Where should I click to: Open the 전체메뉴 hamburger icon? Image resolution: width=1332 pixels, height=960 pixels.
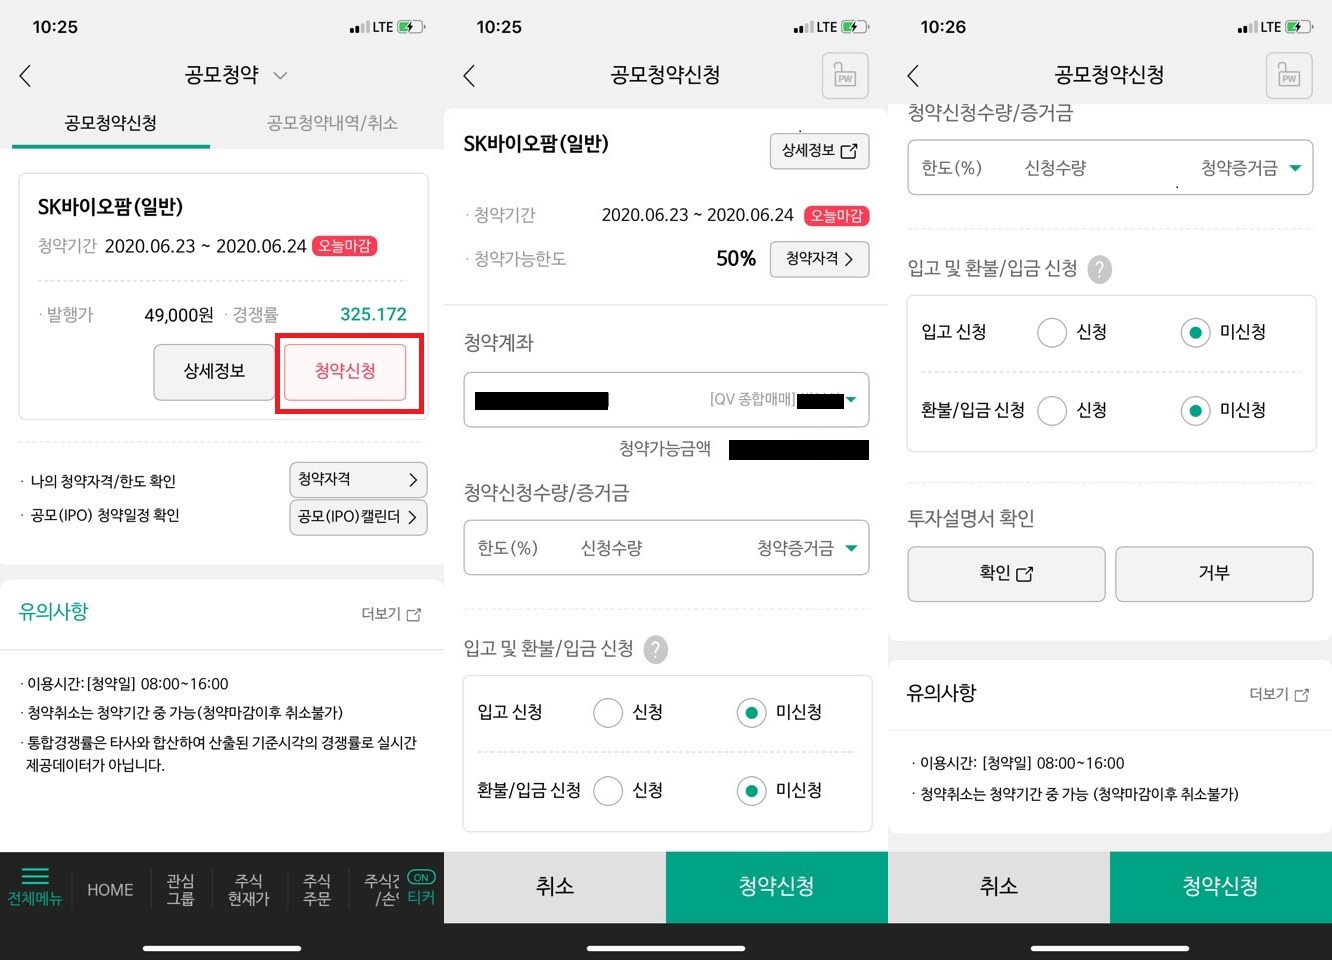(x=35, y=886)
